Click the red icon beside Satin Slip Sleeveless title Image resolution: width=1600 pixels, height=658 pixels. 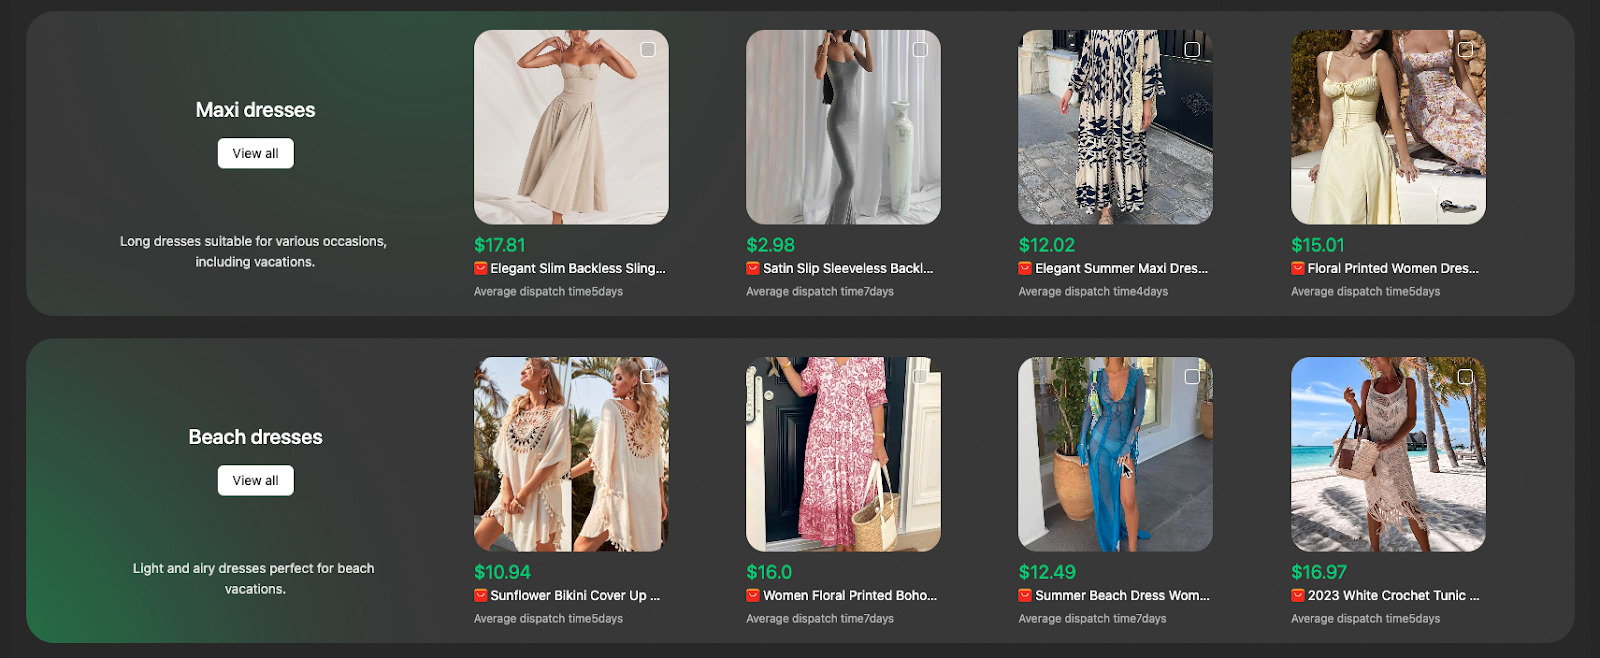(x=753, y=268)
